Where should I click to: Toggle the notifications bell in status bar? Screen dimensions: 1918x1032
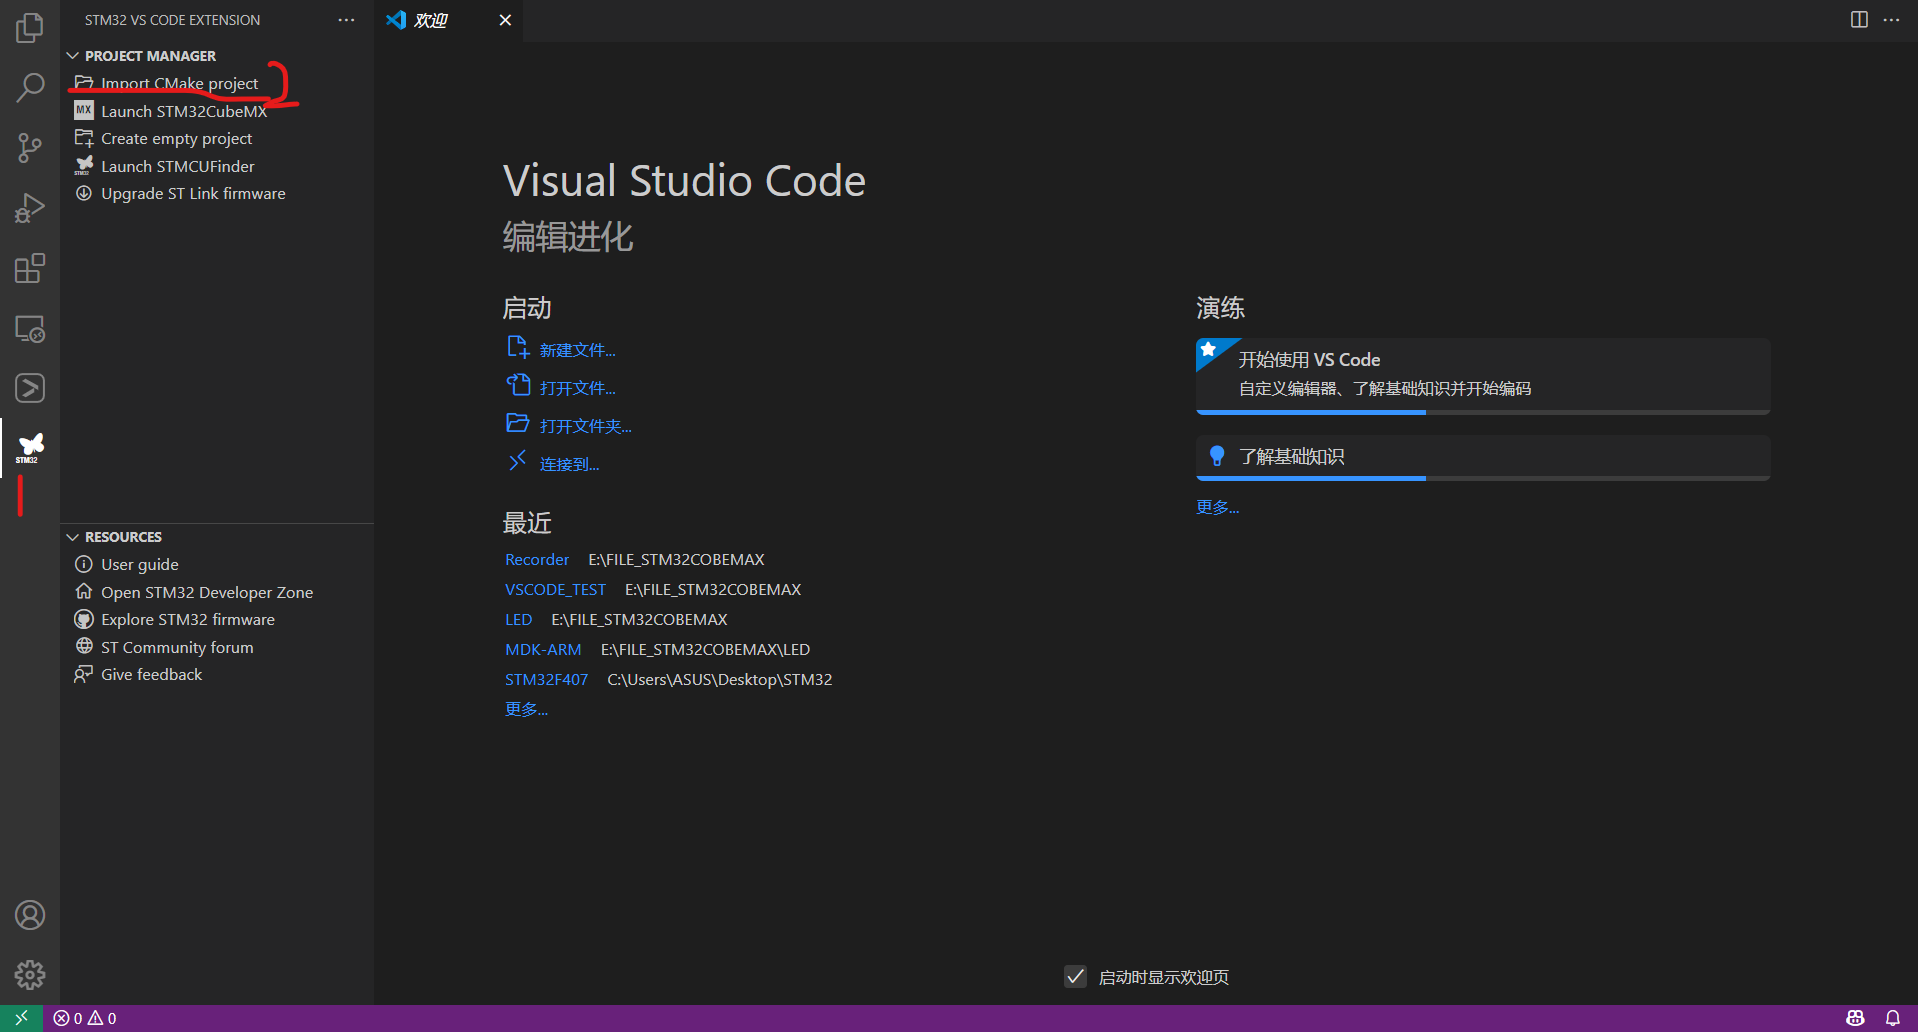tap(1894, 1017)
